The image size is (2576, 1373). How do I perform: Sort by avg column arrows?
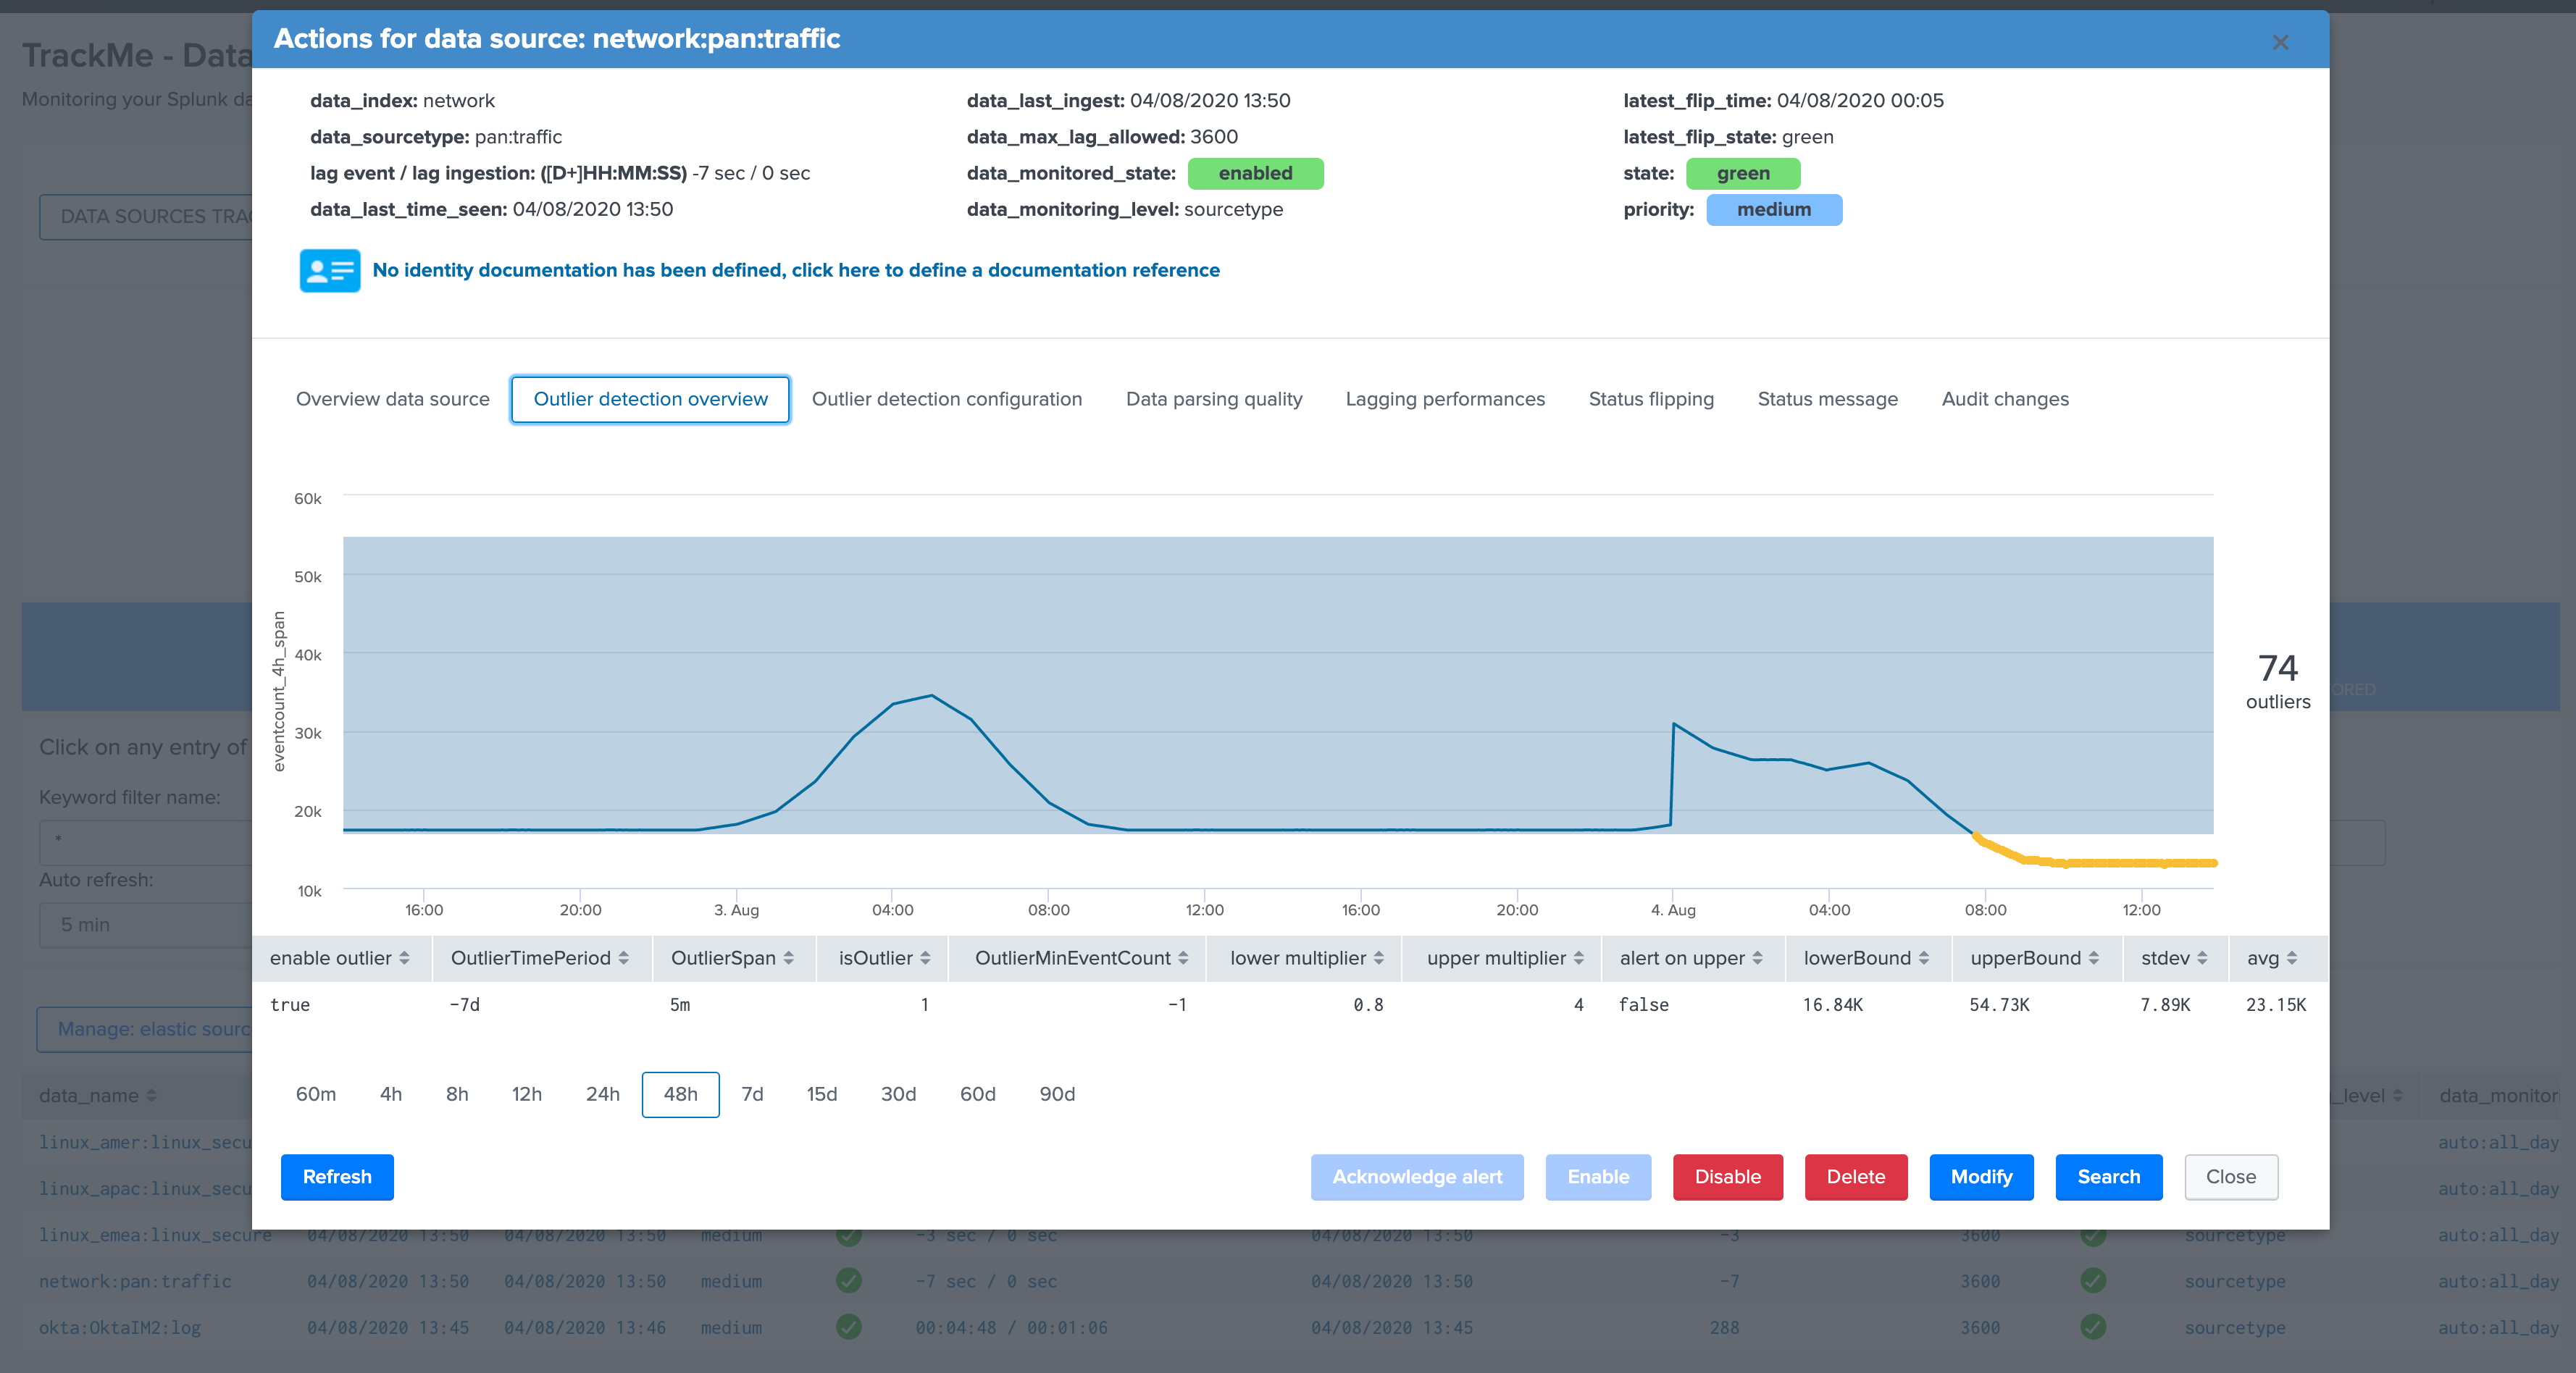[x=2291, y=958]
